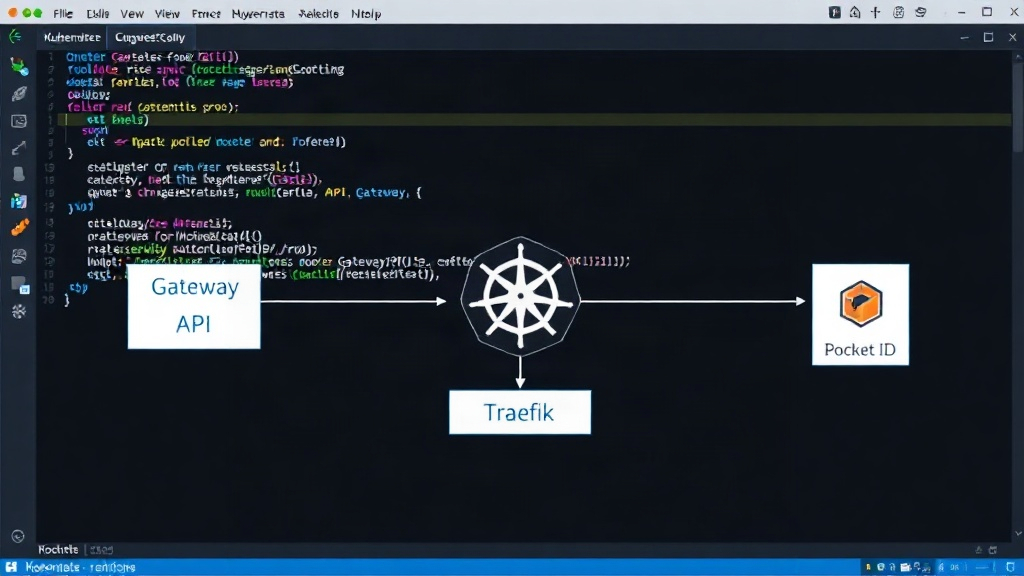1024x576 pixels.
Task: Open the second menu, next to File
Action: (98, 13)
